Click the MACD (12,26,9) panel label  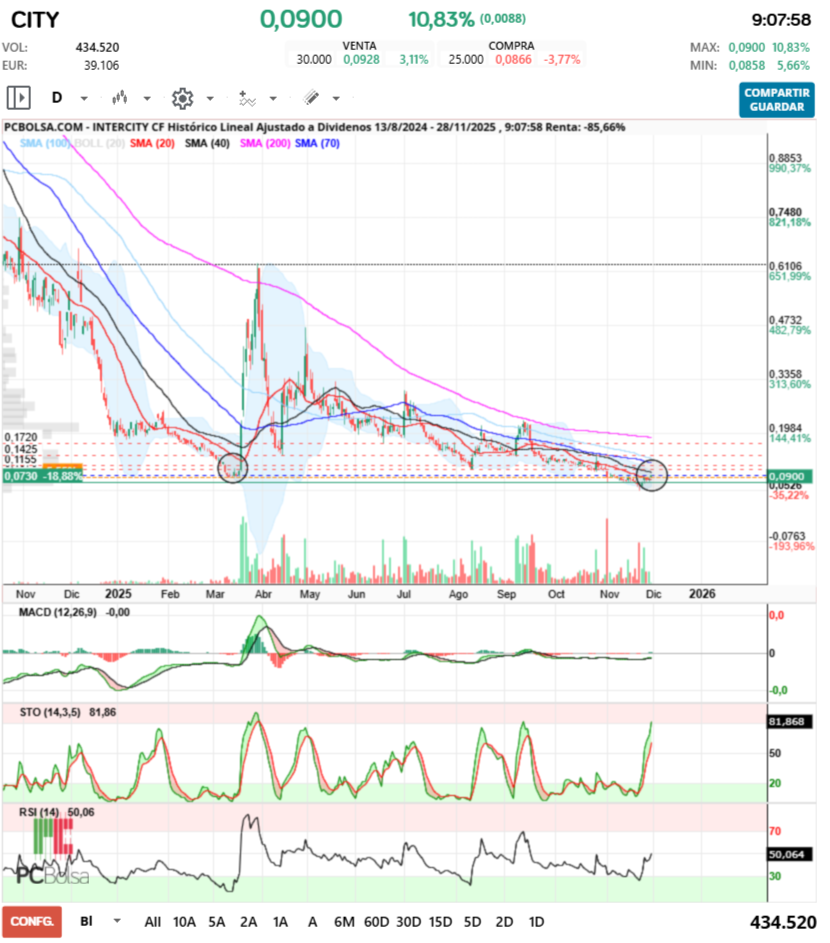point(57,612)
